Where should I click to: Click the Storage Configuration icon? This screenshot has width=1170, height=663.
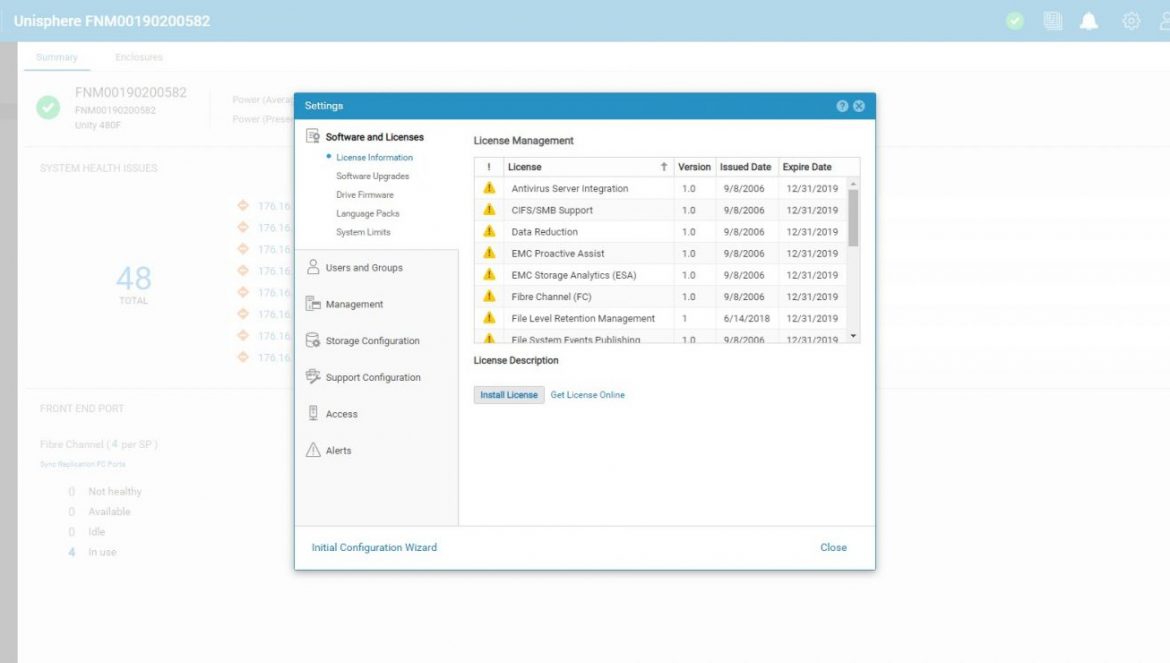point(313,340)
